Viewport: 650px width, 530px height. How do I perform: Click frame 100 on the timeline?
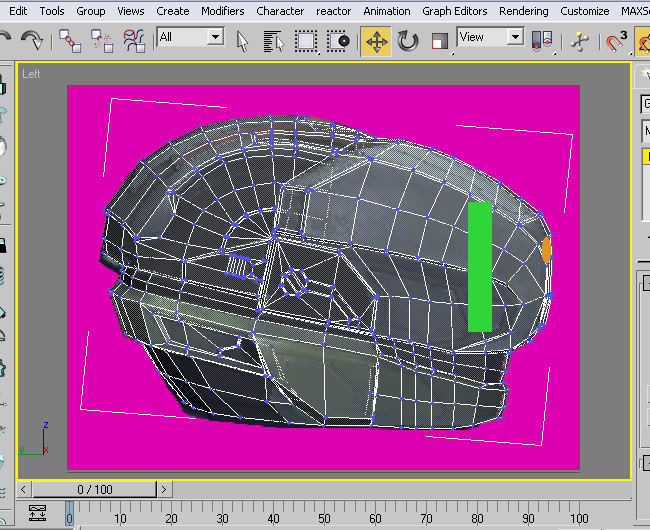tap(579, 518)
